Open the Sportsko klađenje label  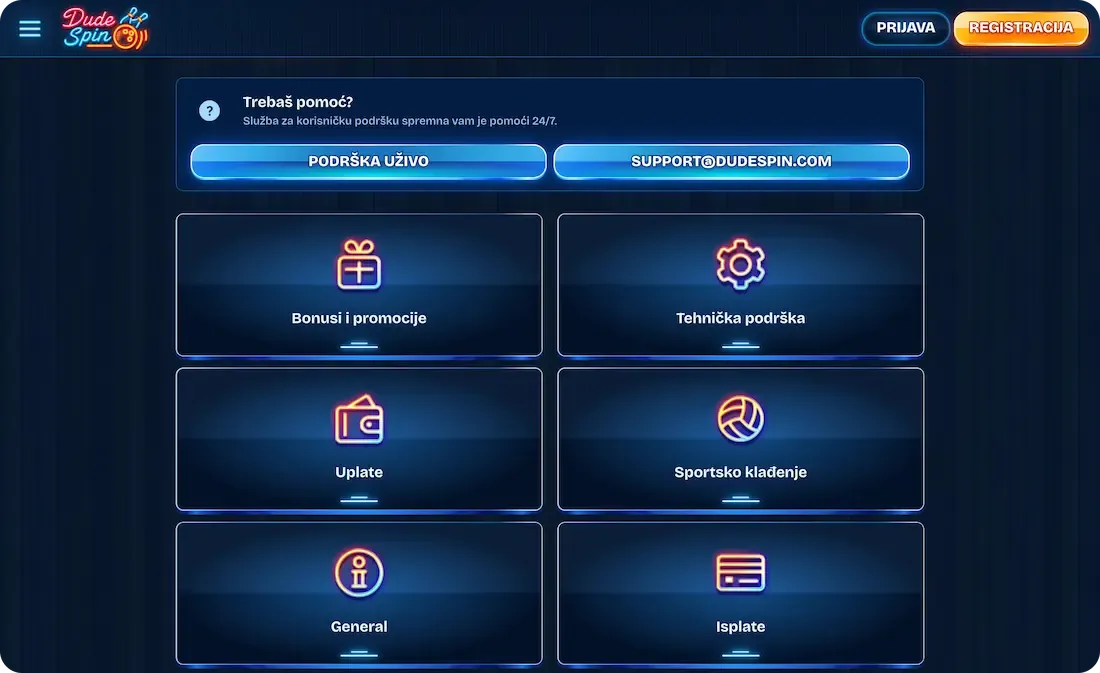(740, 472)
